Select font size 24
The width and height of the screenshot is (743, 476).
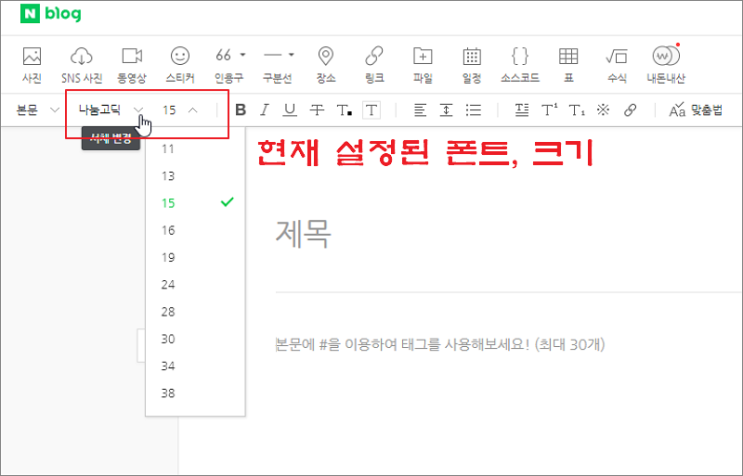[x=195, y=284]
